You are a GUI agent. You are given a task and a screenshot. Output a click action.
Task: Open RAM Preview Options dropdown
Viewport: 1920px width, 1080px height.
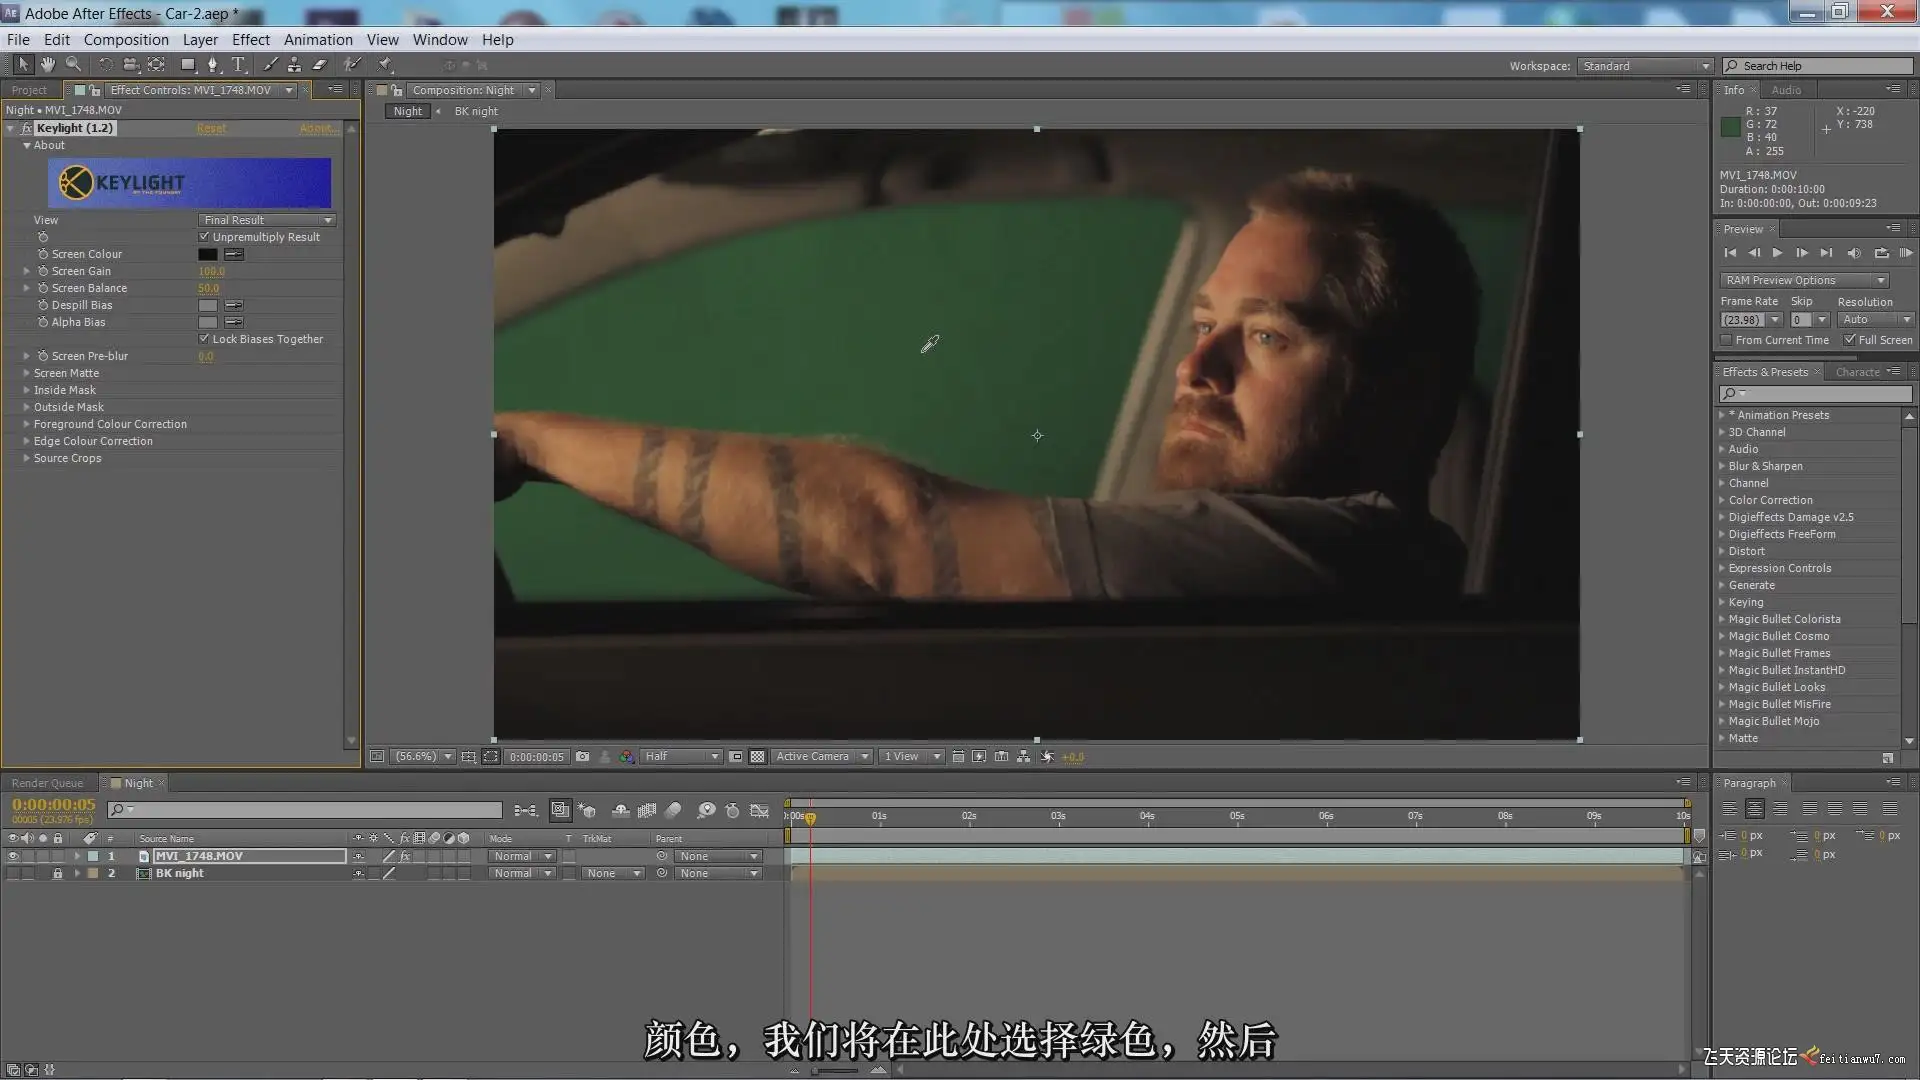pyautogui.click(x=1804, y=280)
